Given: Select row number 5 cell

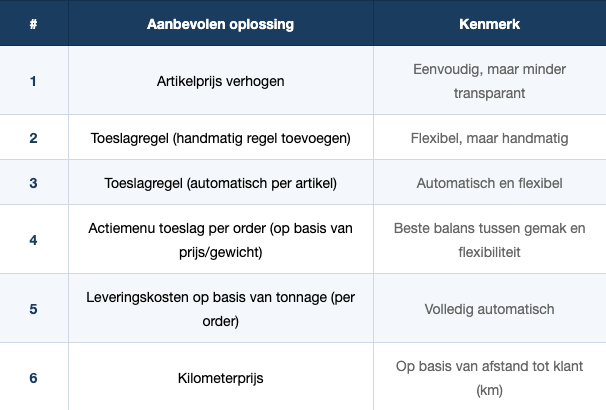Looking at the screenshot, I should tap(34, 309).
